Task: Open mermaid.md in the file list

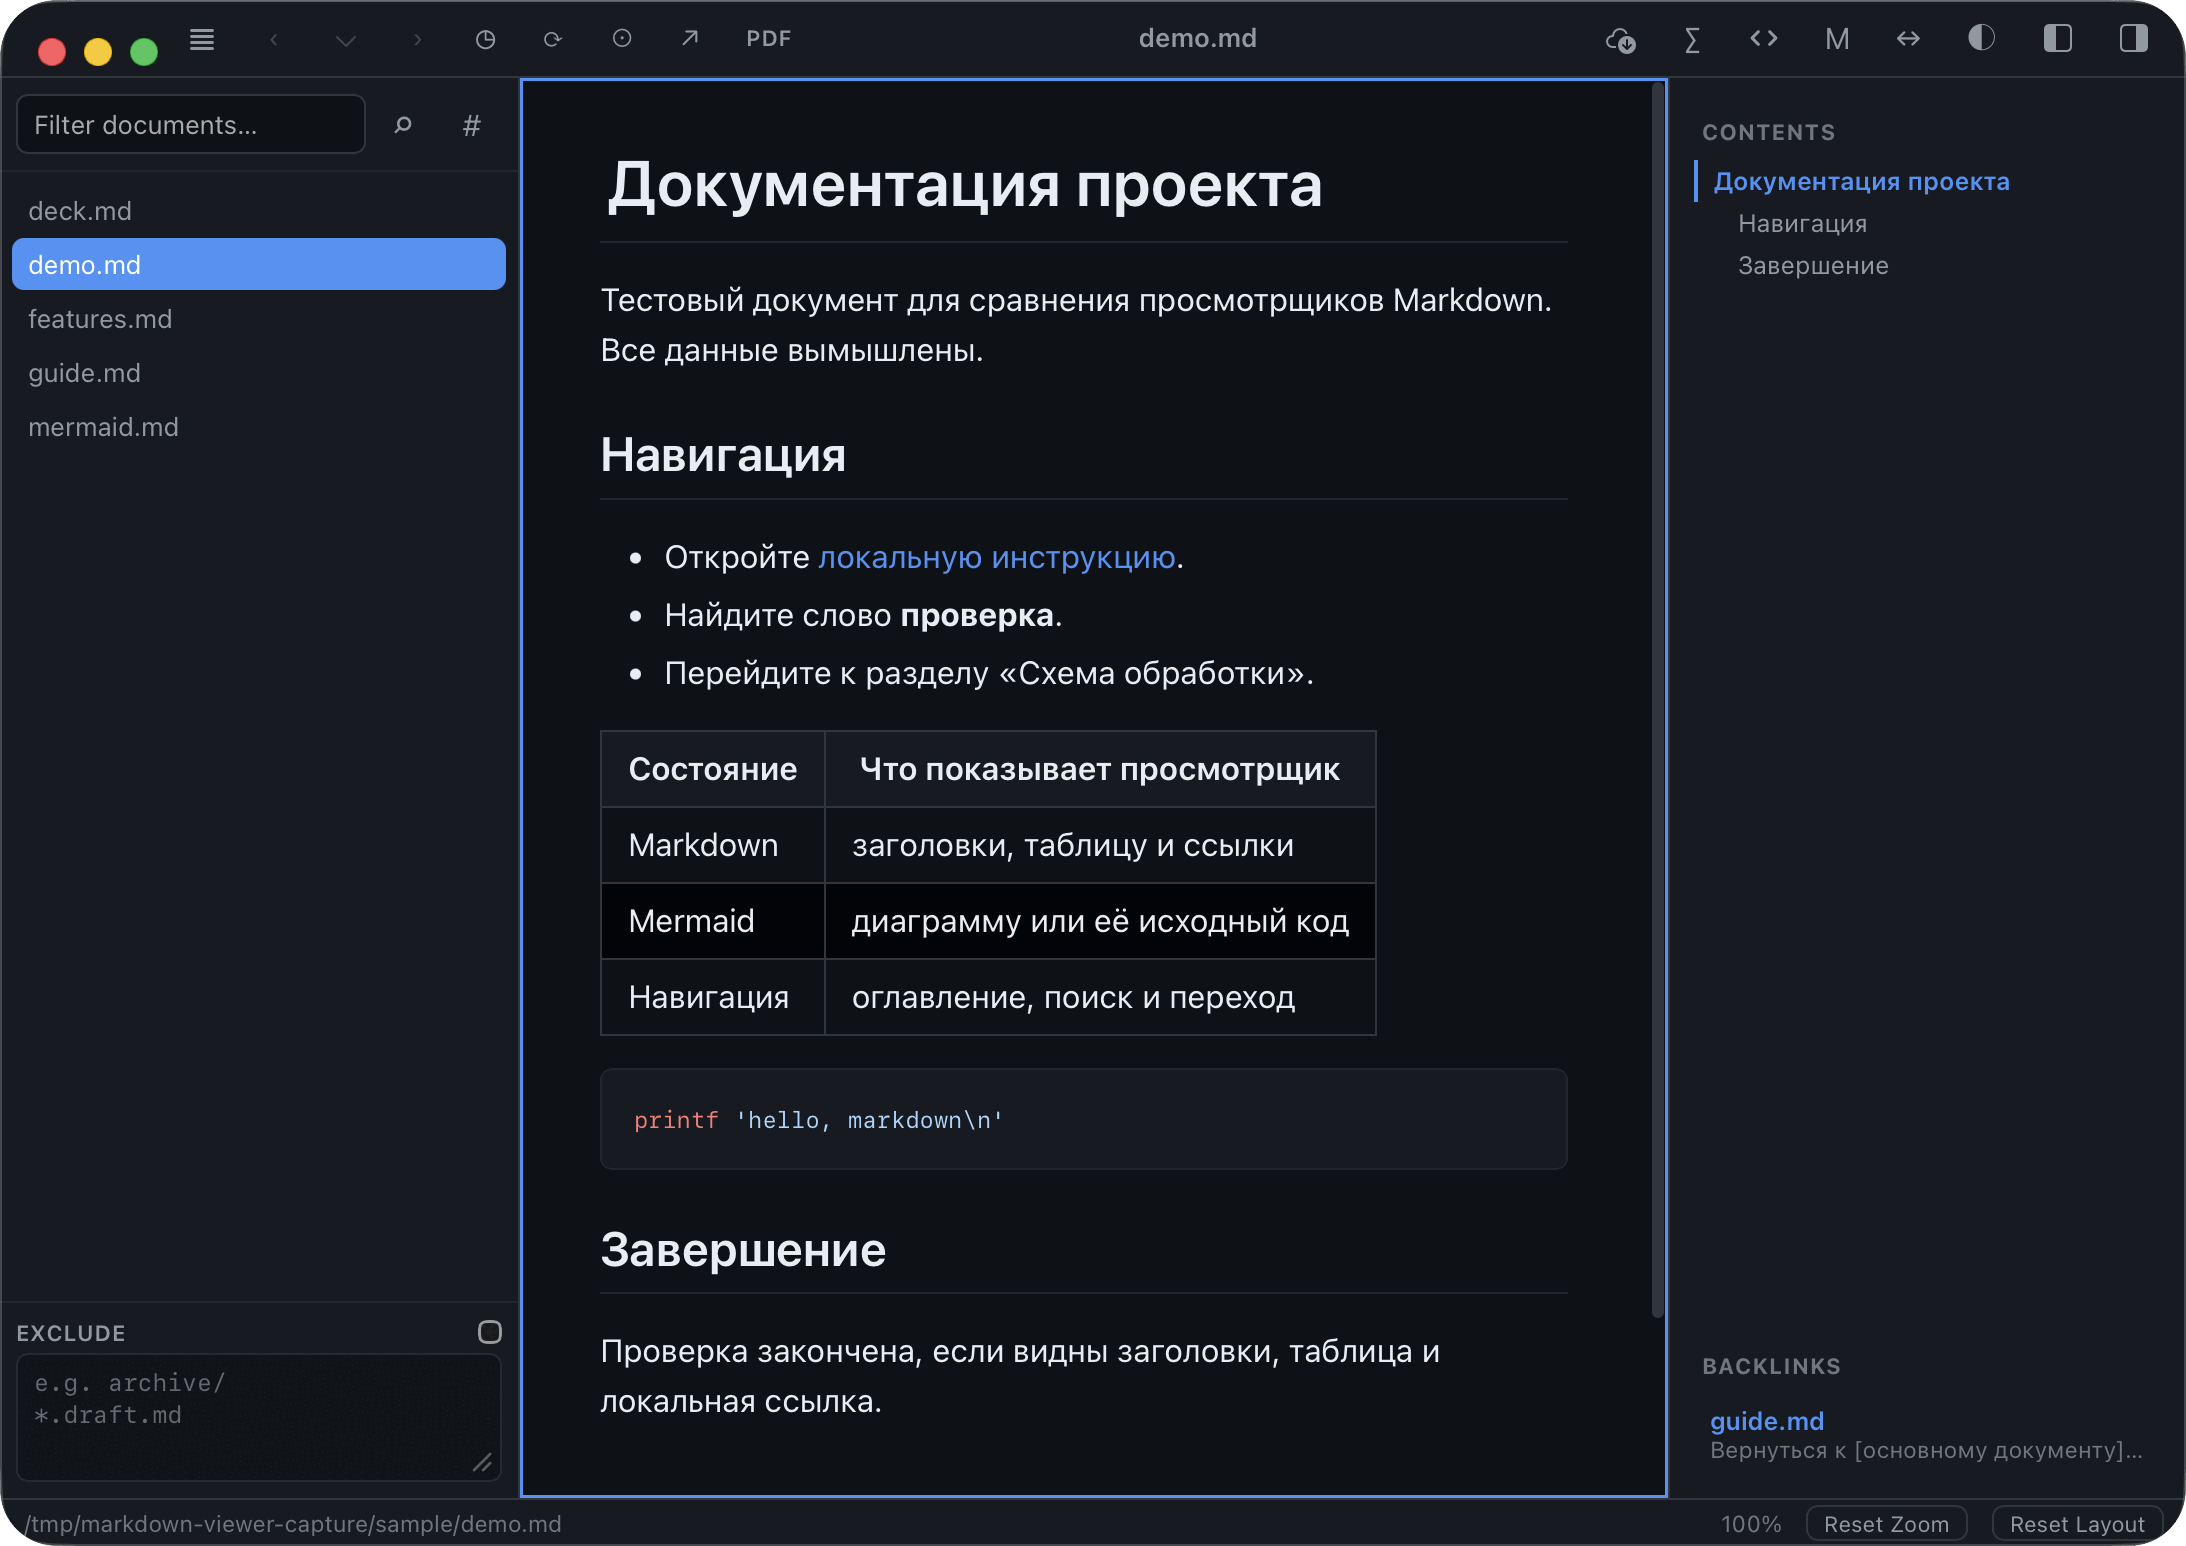Action: point(259,427)
